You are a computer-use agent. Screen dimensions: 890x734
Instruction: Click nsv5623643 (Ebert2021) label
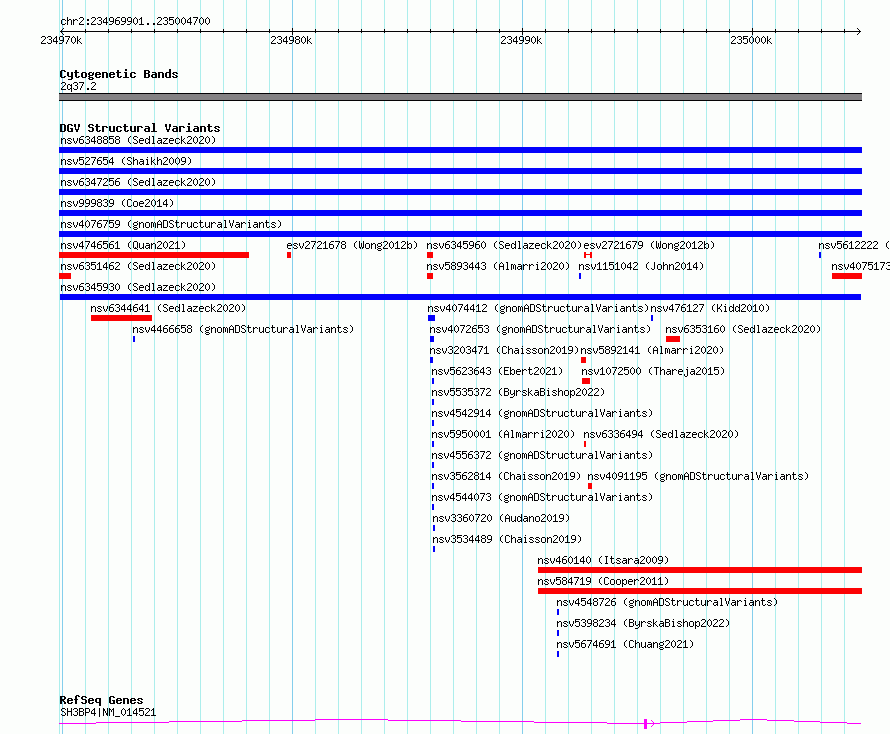pyautogui.click(x=497, y=371)
